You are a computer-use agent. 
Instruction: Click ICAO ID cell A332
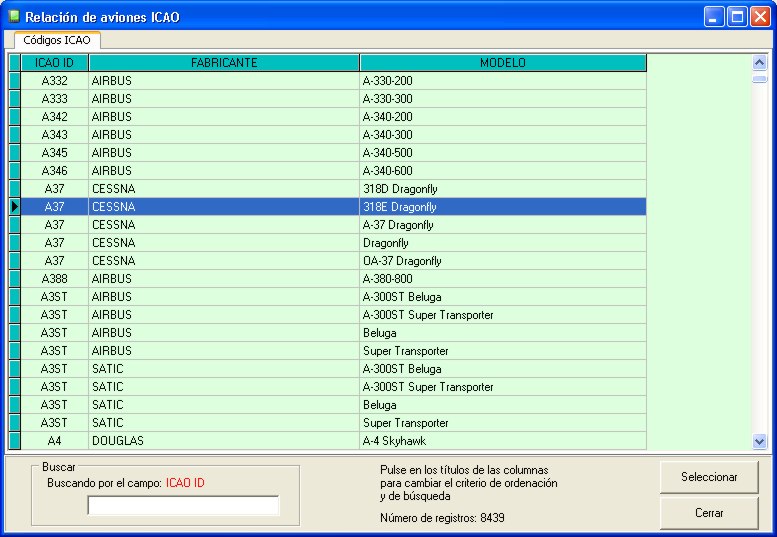point(55,81)
